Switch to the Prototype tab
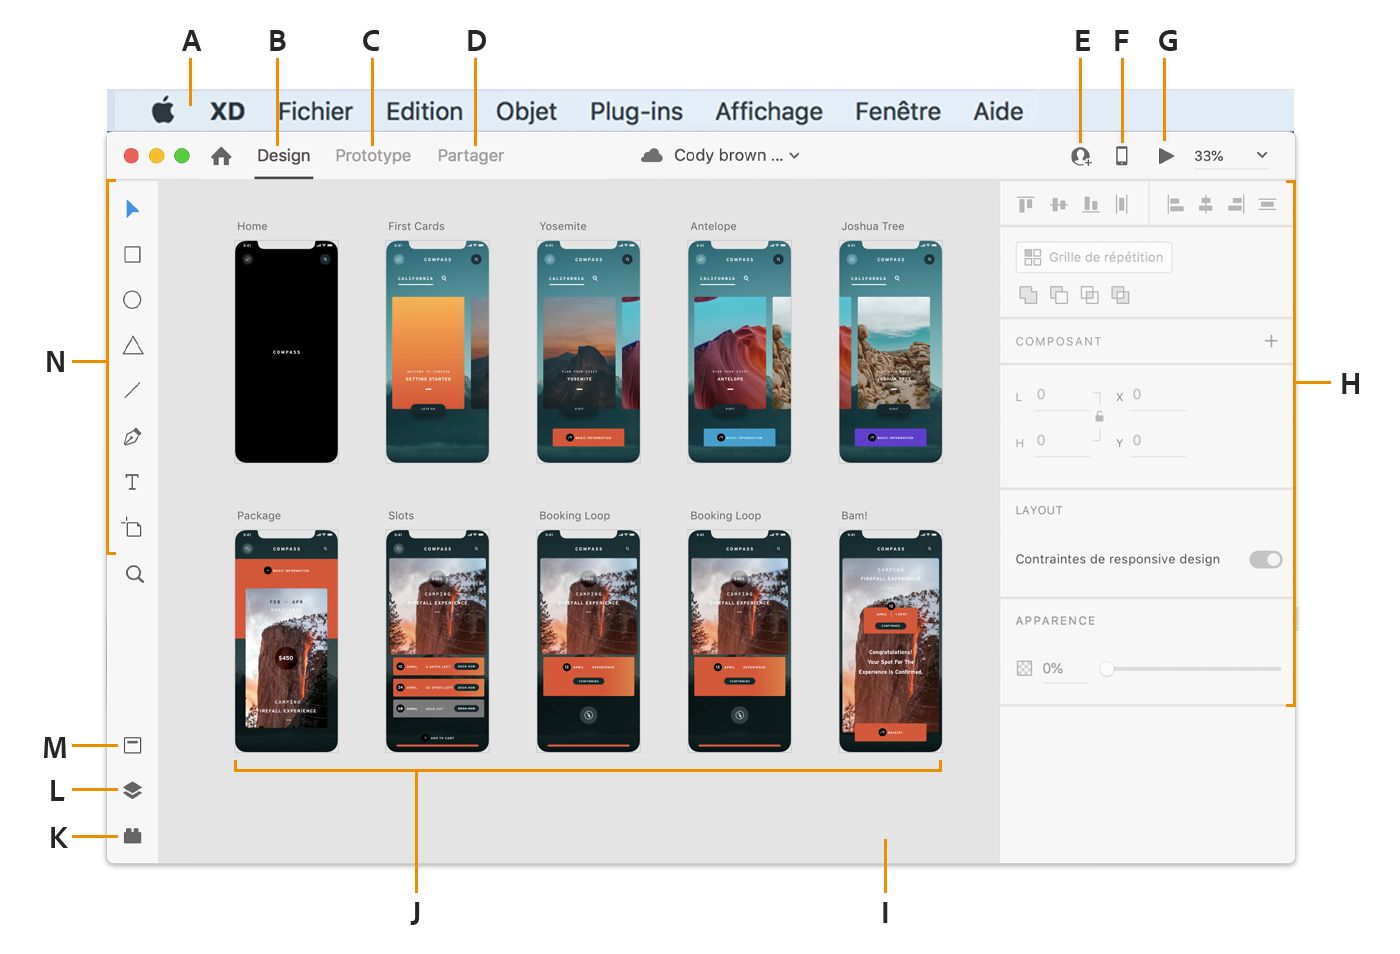This screenshot has width=1400, height=954. point(372,155)
